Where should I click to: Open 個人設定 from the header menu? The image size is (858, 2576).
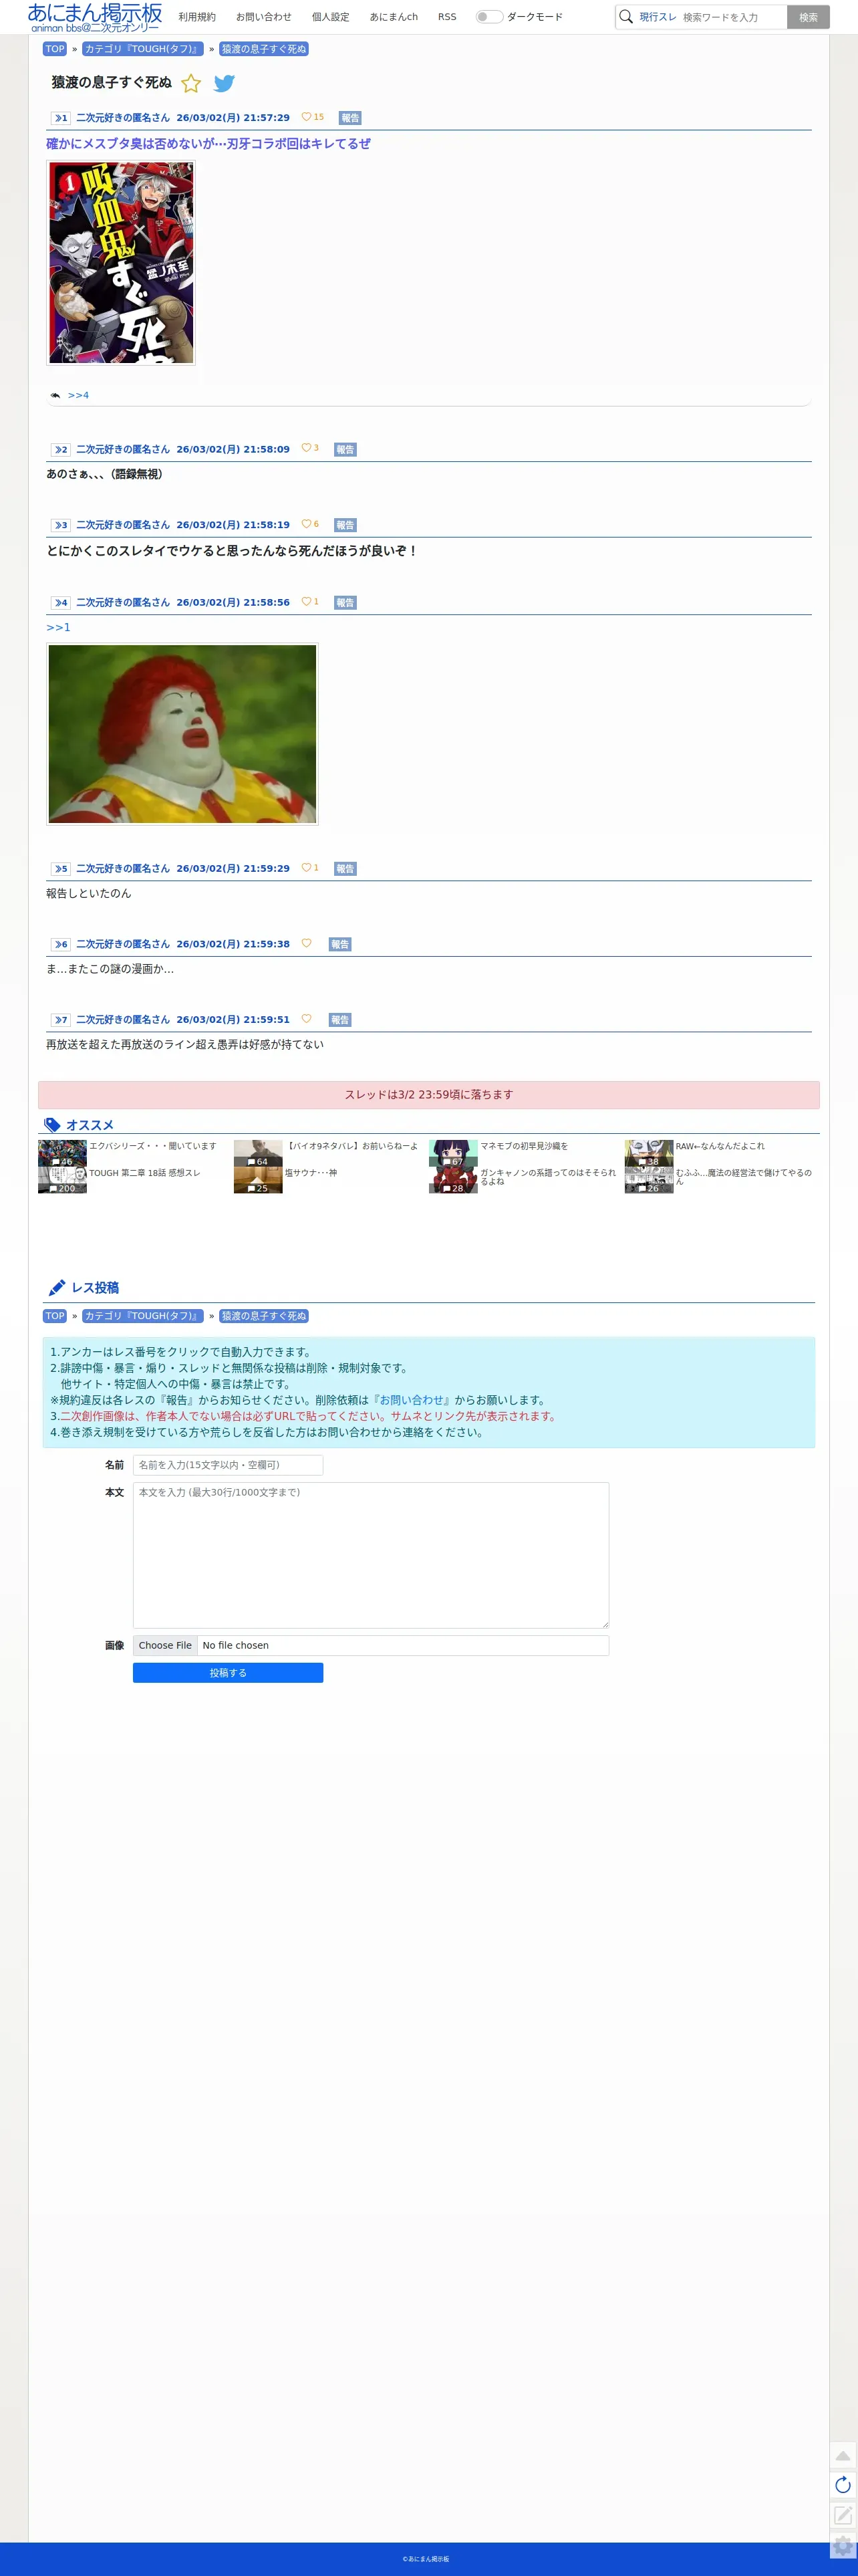point(330,17)
